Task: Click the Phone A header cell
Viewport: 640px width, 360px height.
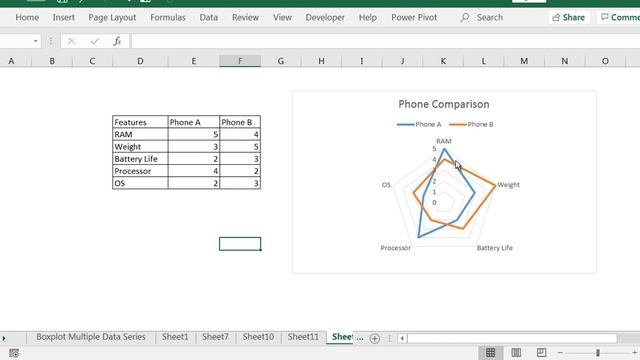Action: 193,122
